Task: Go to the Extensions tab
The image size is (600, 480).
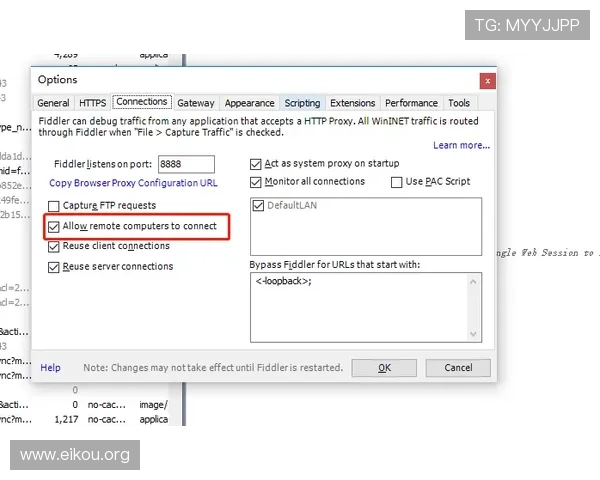Action: click(352, 103)
